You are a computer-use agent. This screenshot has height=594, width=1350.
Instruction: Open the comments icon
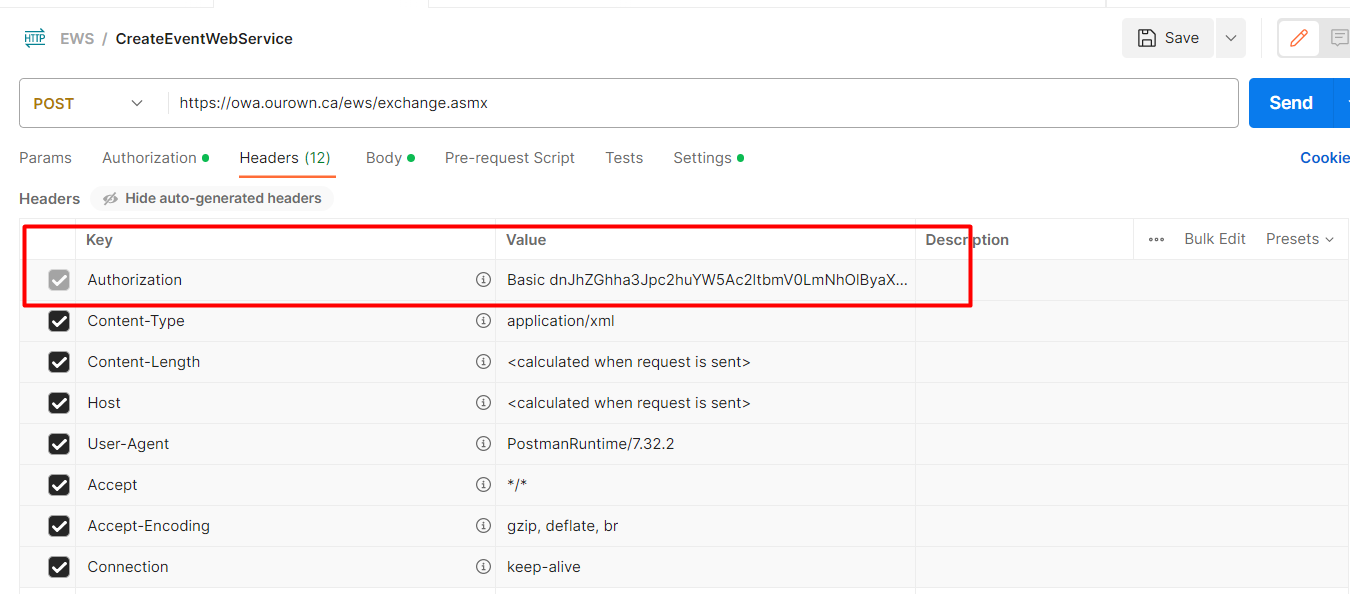pos(1338,39)
